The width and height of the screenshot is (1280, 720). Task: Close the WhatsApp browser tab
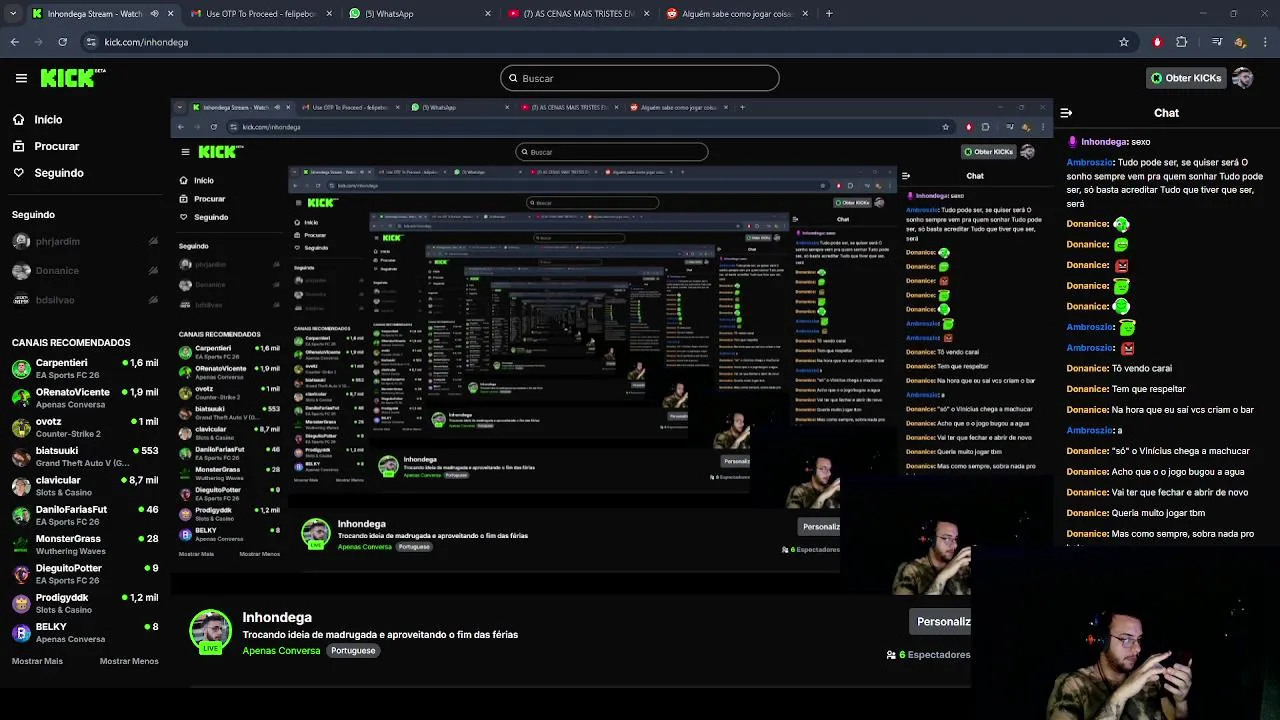tap(488, 14)
